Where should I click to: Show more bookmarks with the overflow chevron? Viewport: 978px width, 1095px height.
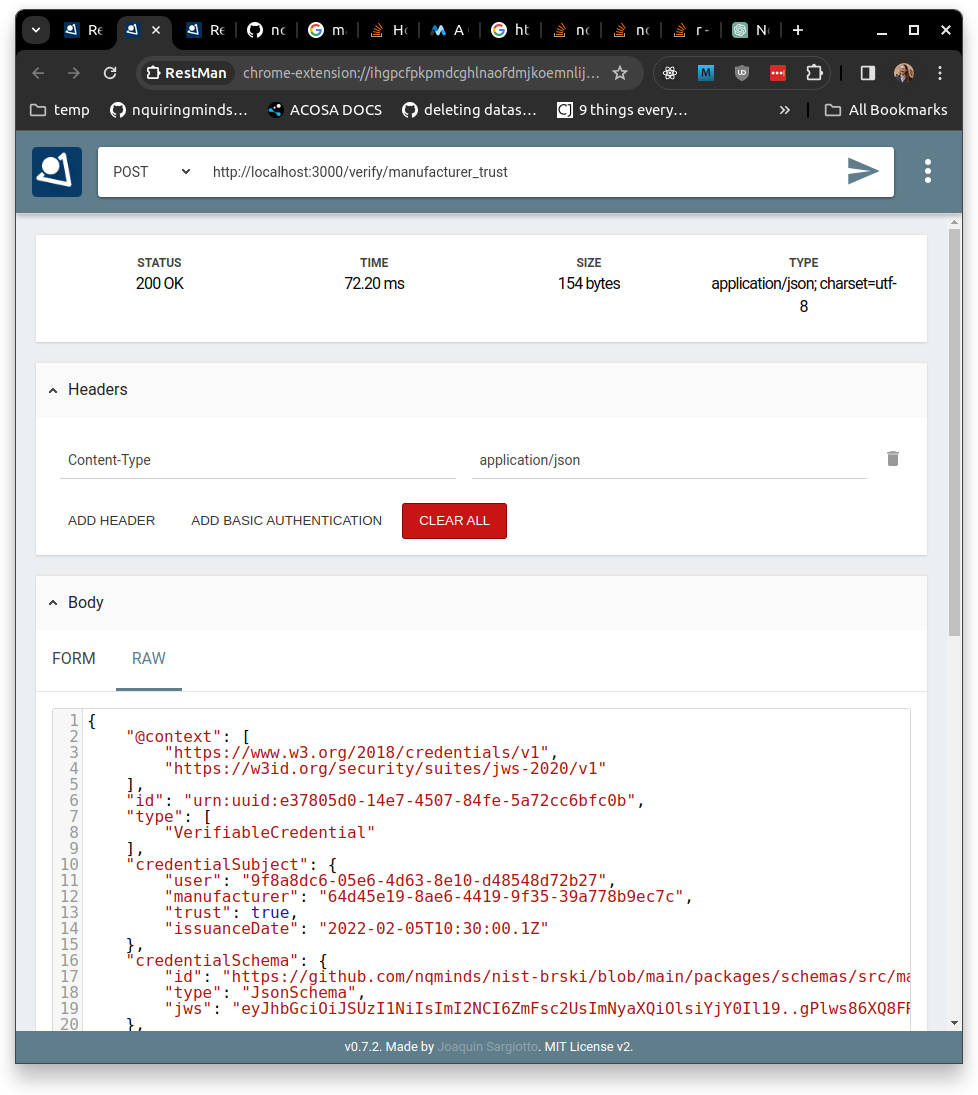(784, 110)
